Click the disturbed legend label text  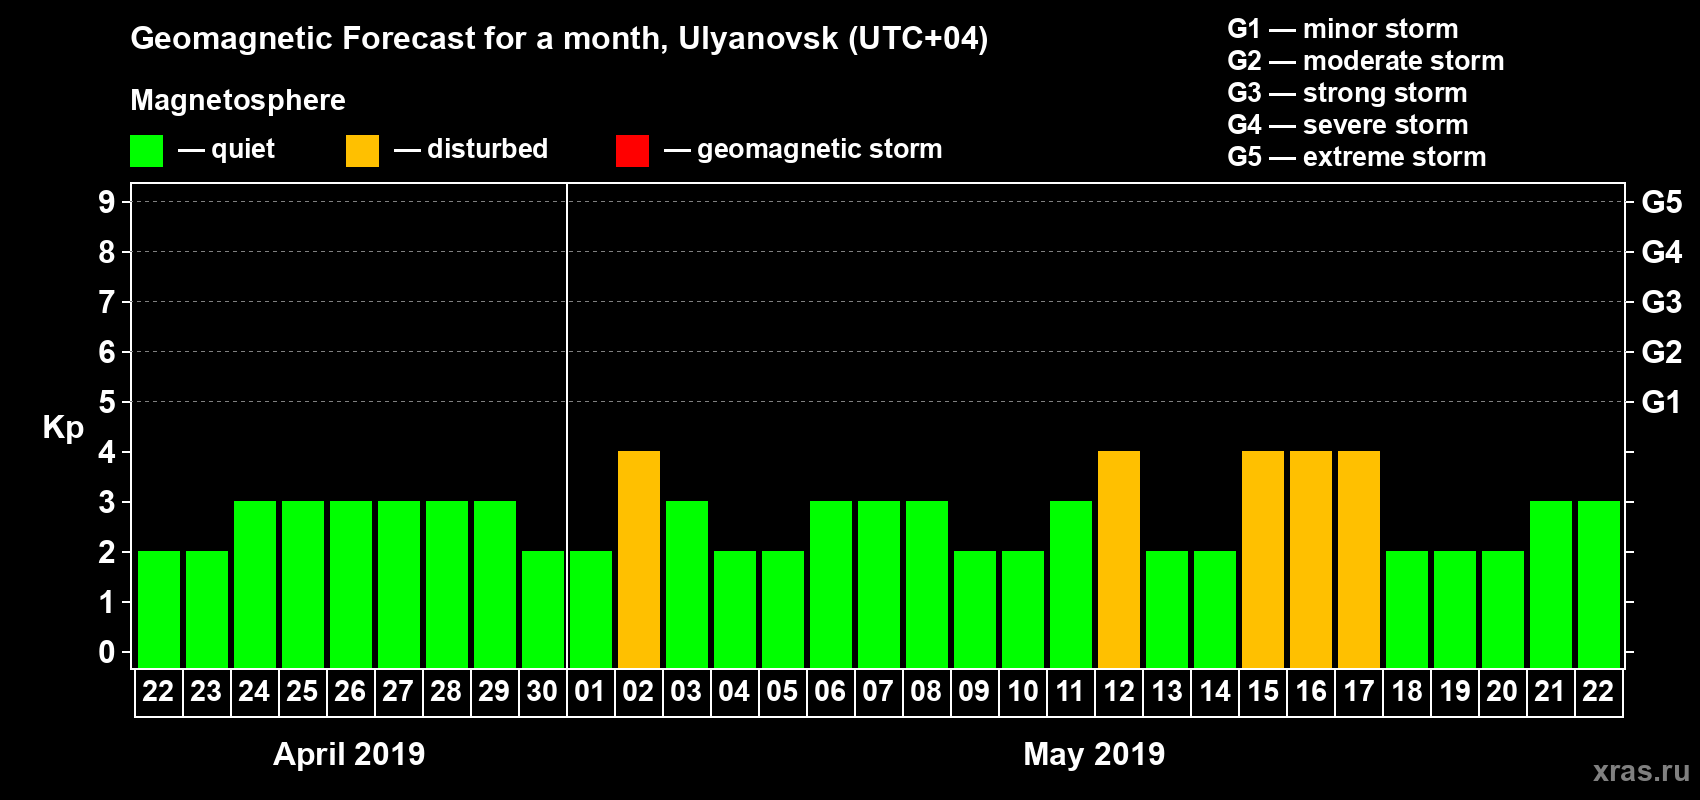[488, 149]
